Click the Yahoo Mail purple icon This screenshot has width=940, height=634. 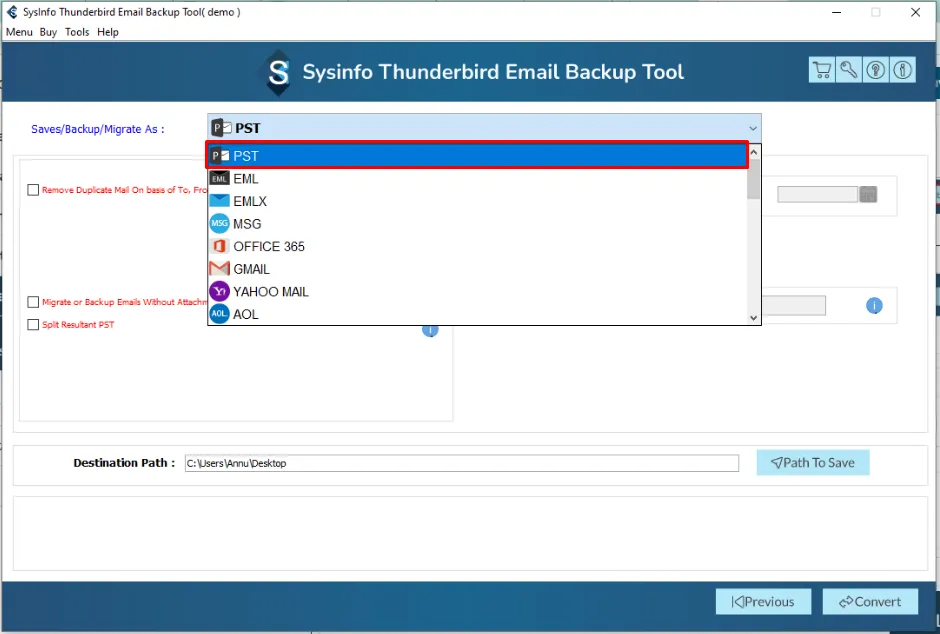219,291
